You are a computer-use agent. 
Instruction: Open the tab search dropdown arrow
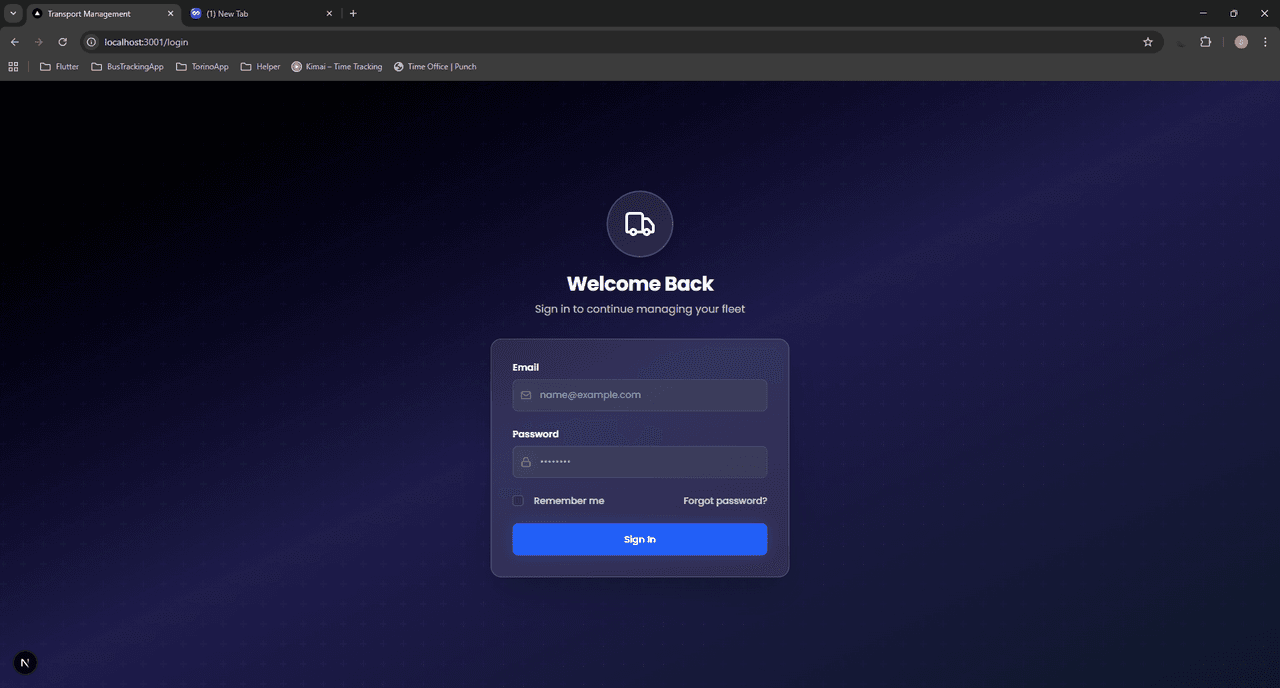click(13, 14)
